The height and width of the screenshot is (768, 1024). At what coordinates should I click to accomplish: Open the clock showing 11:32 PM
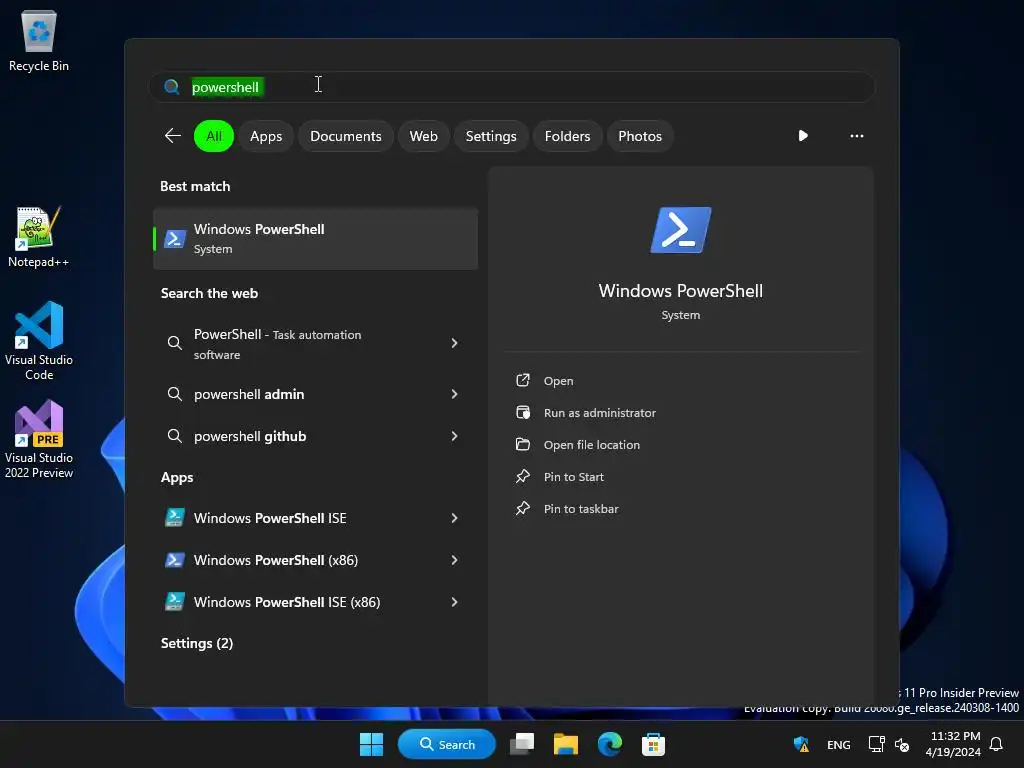[953, 744]
